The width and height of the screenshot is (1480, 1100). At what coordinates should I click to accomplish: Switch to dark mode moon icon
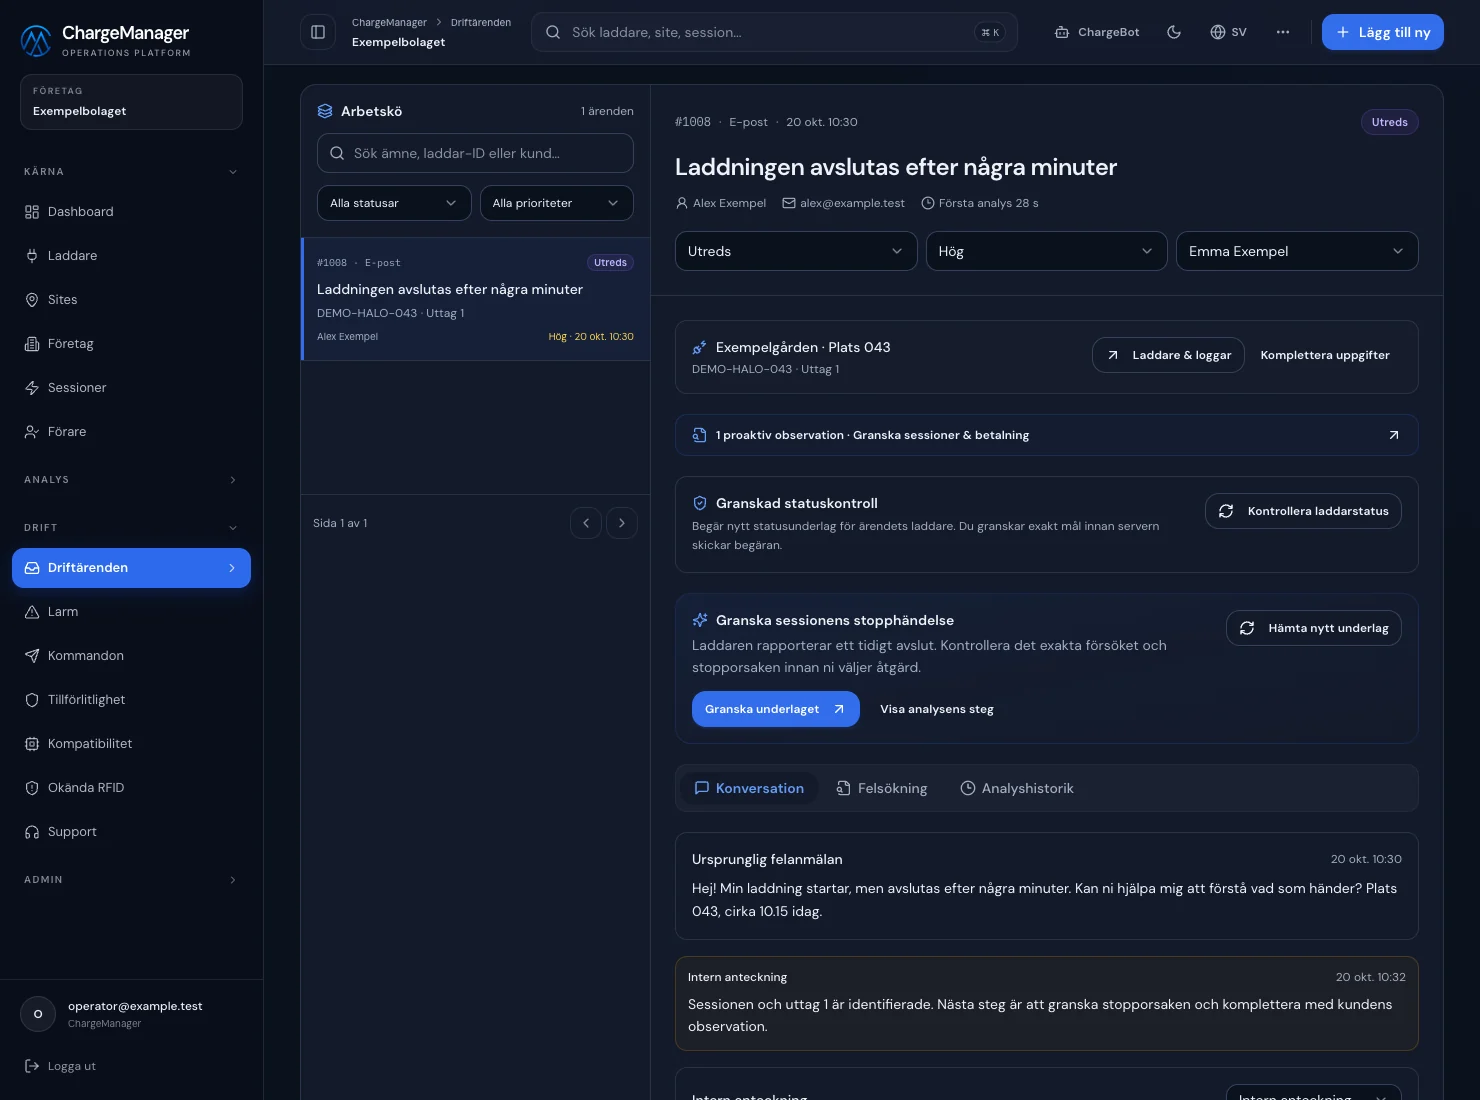coord(1174,32)
